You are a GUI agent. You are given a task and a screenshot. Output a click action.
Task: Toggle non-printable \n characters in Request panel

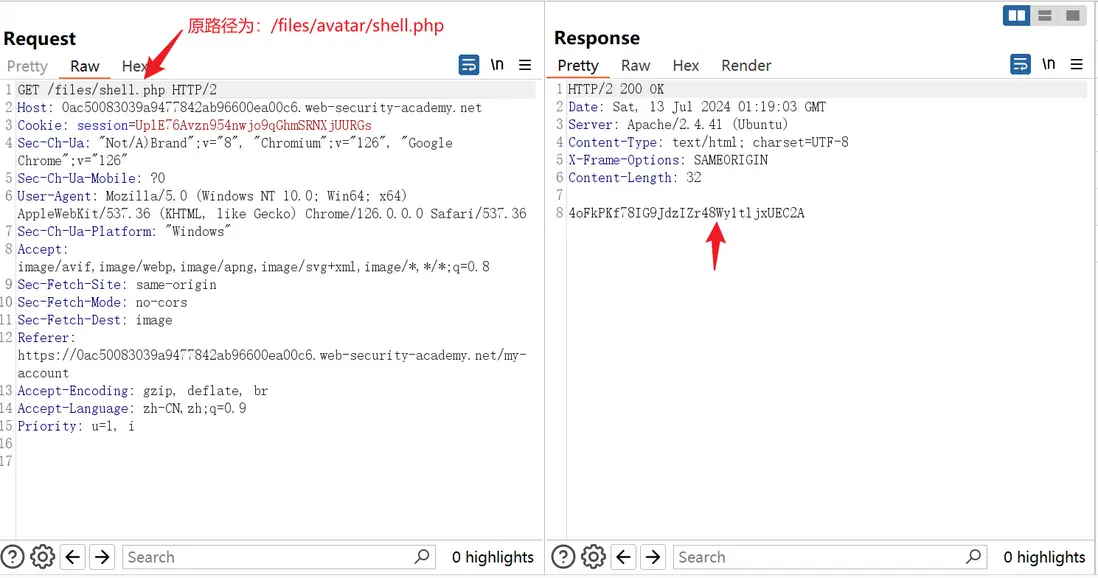(497, 65)
